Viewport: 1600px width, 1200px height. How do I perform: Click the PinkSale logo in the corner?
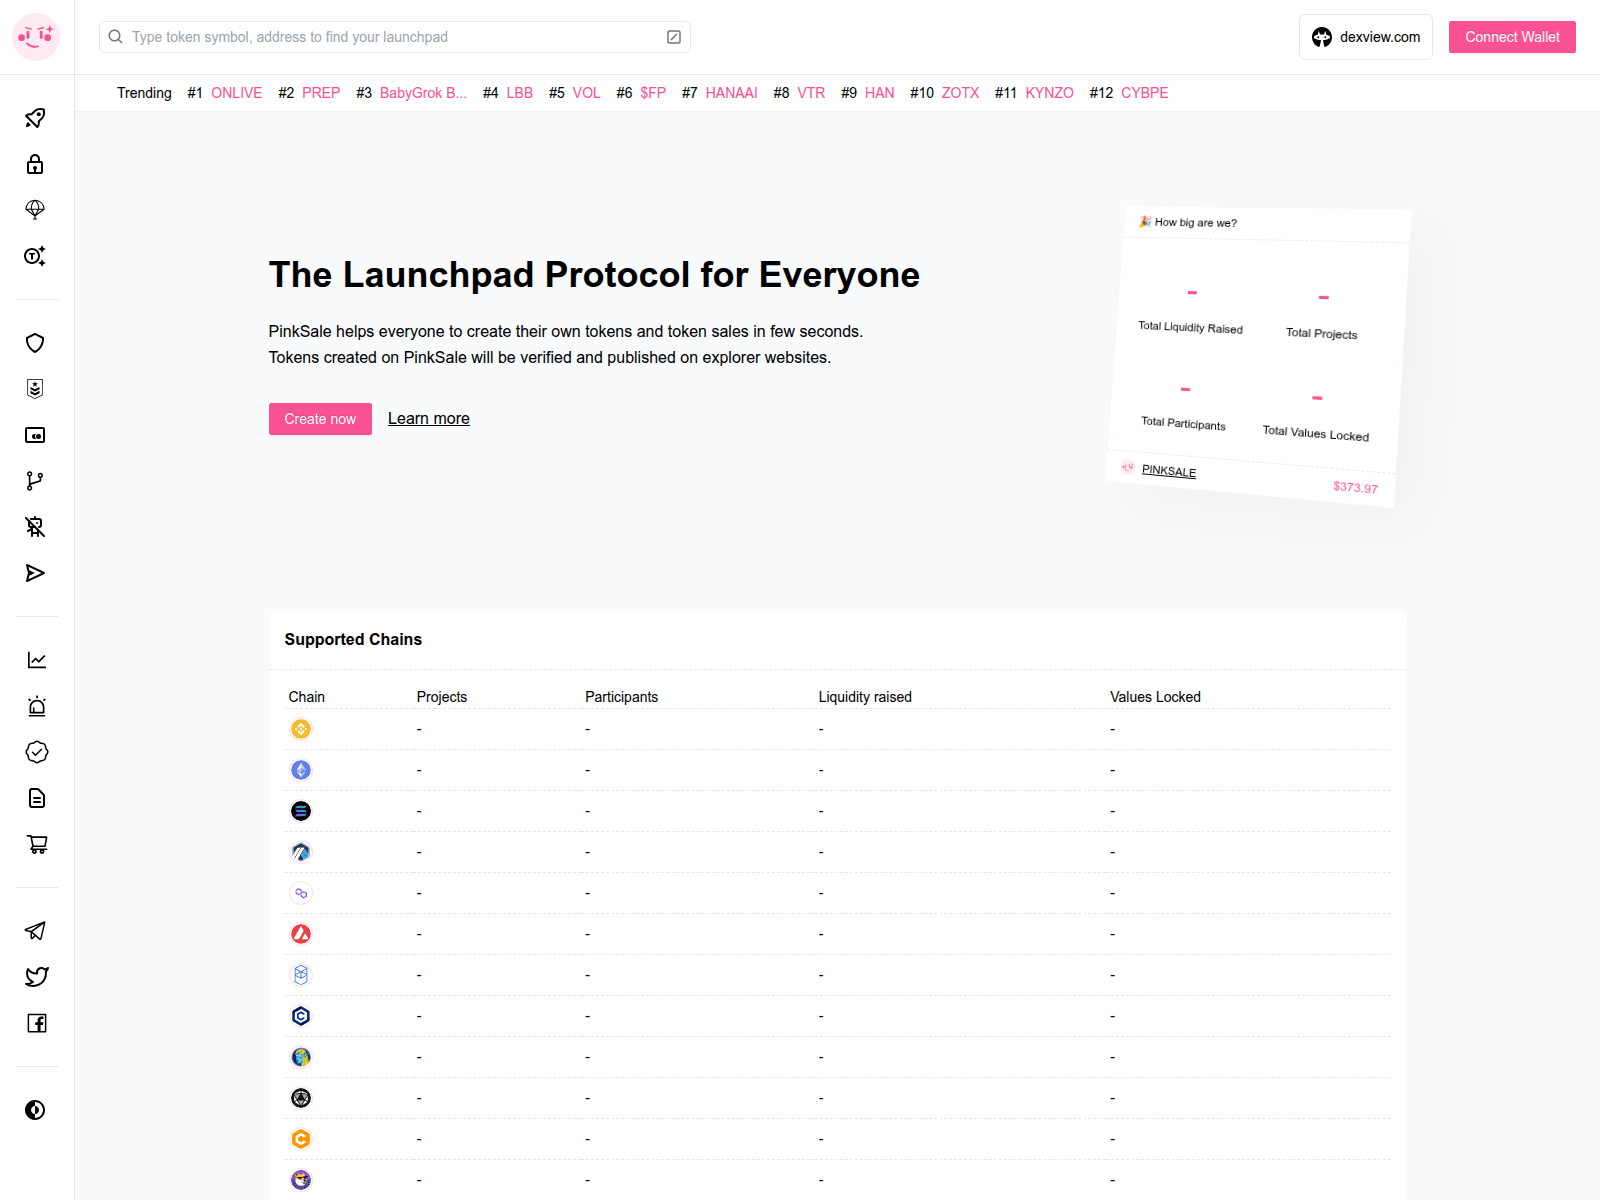pos(36,37)
